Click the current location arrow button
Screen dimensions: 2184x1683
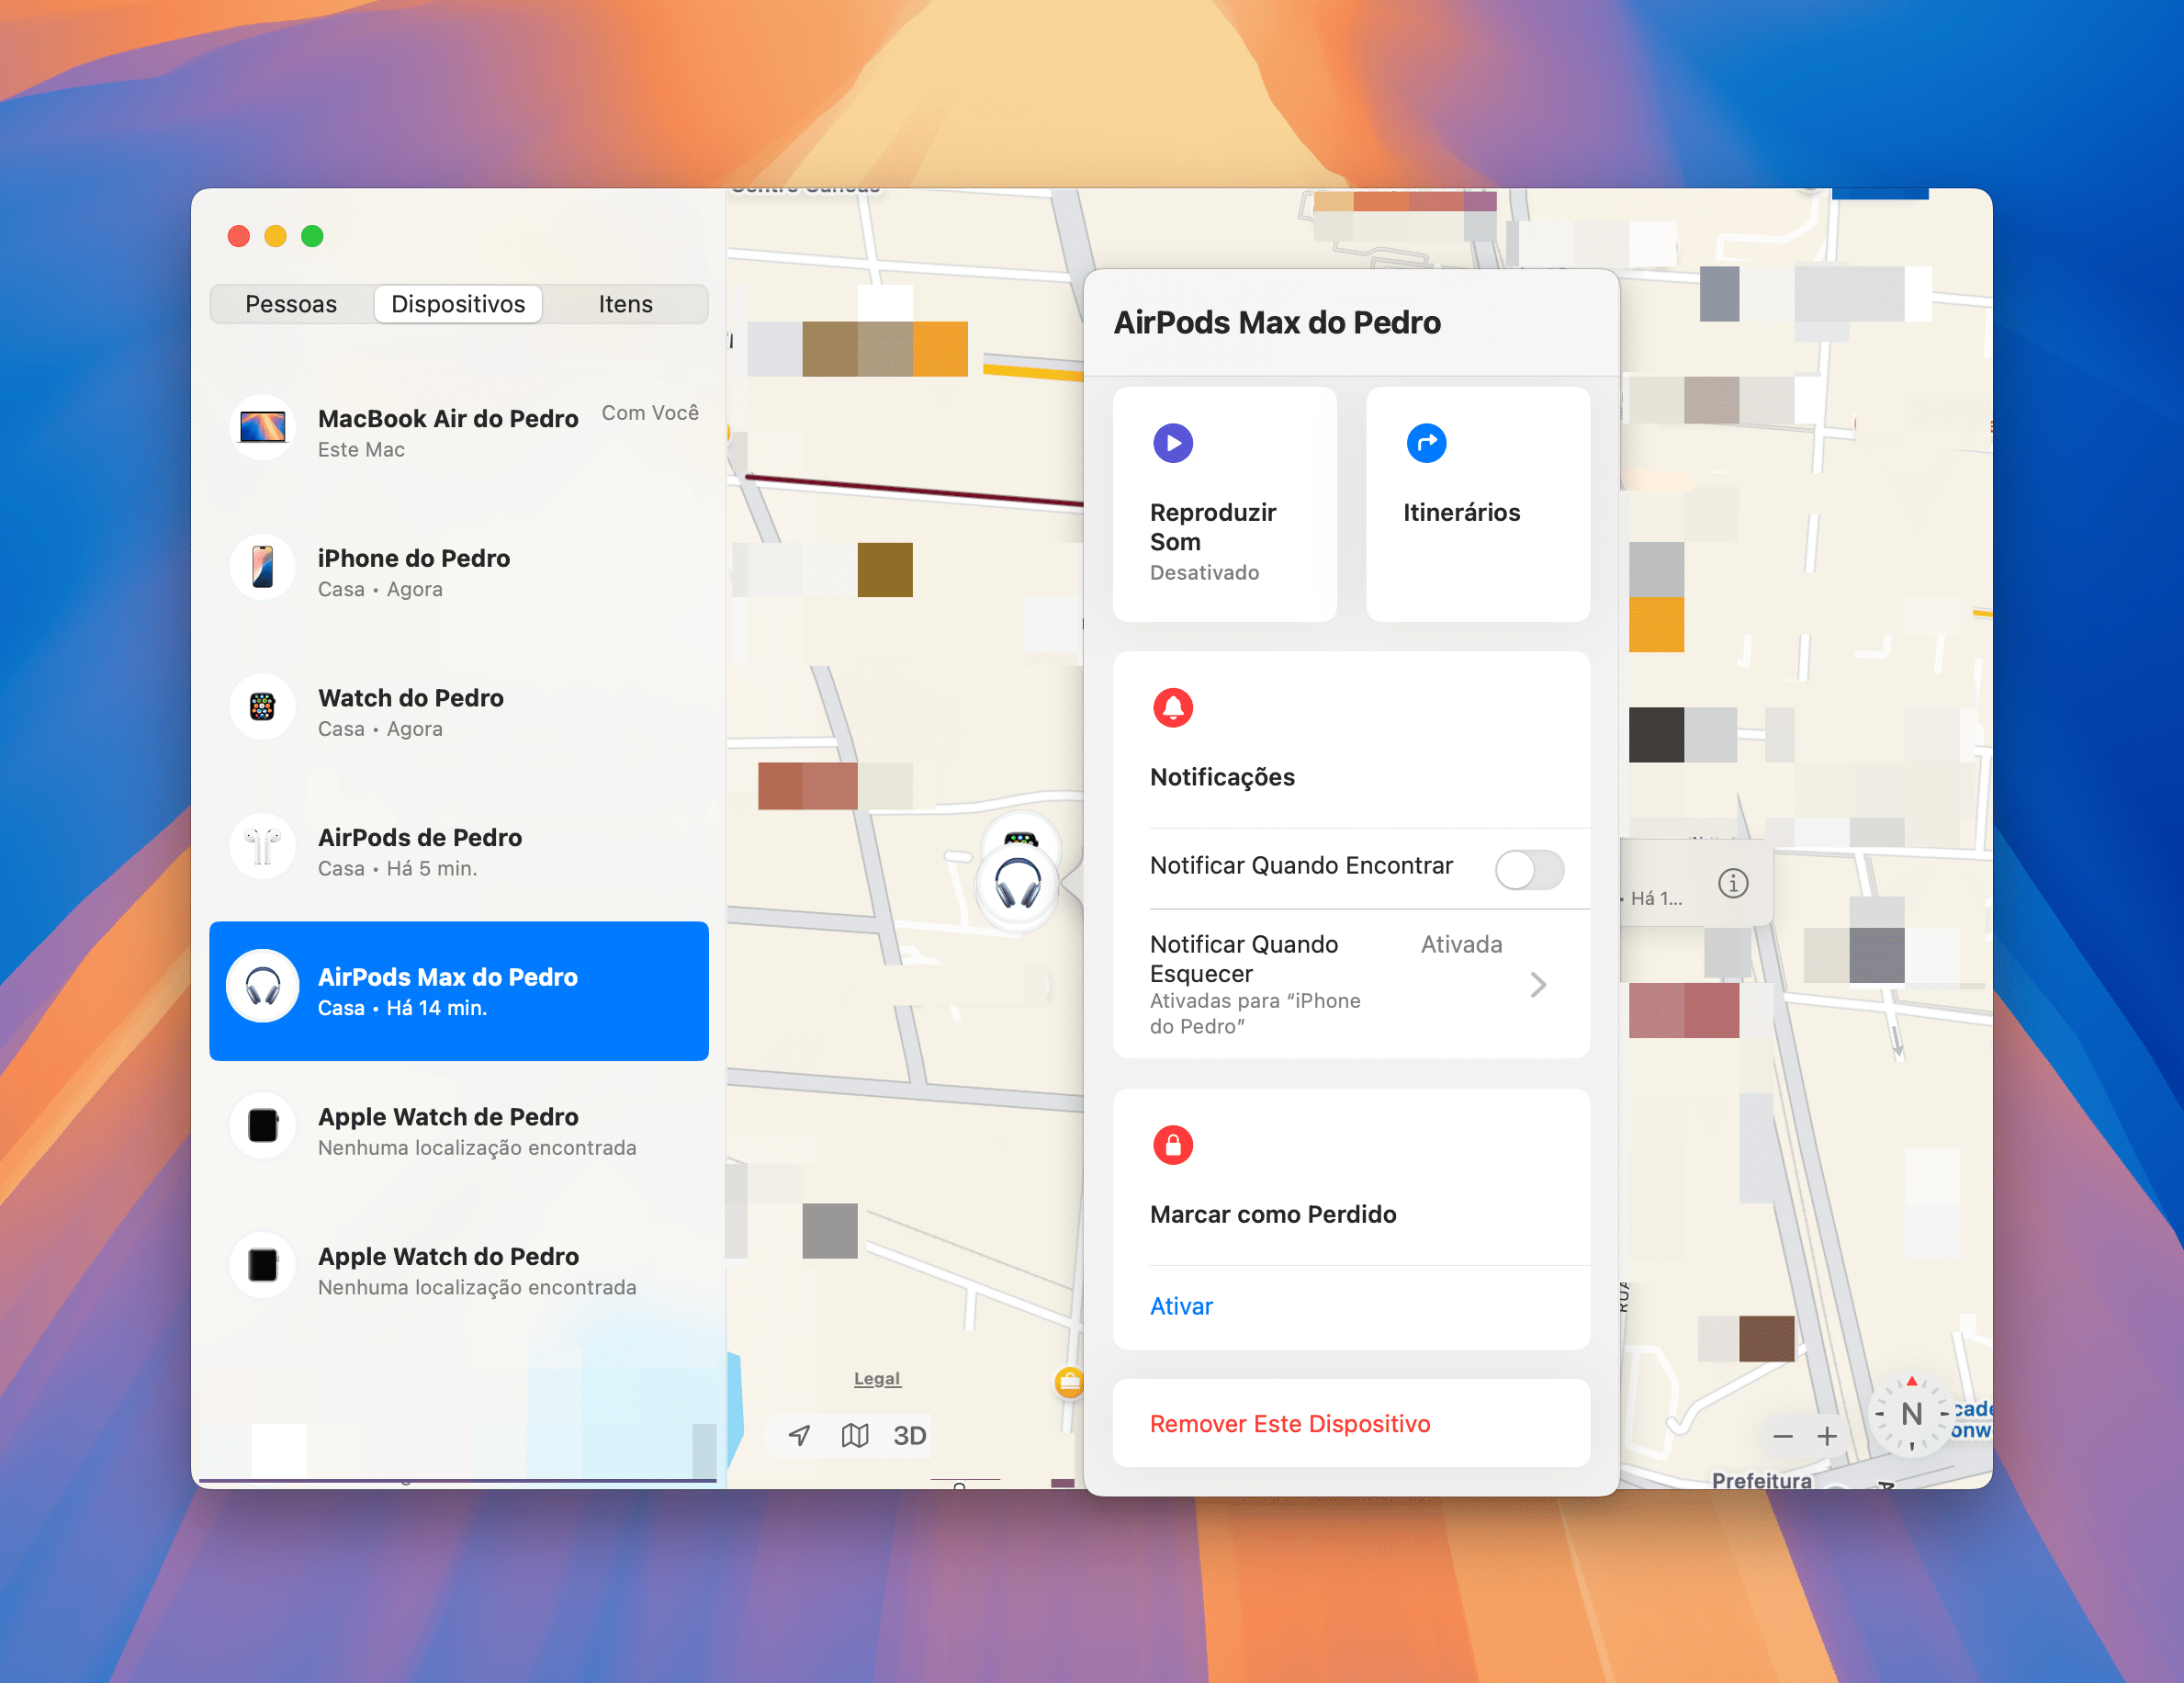(x=799, y=1436)
